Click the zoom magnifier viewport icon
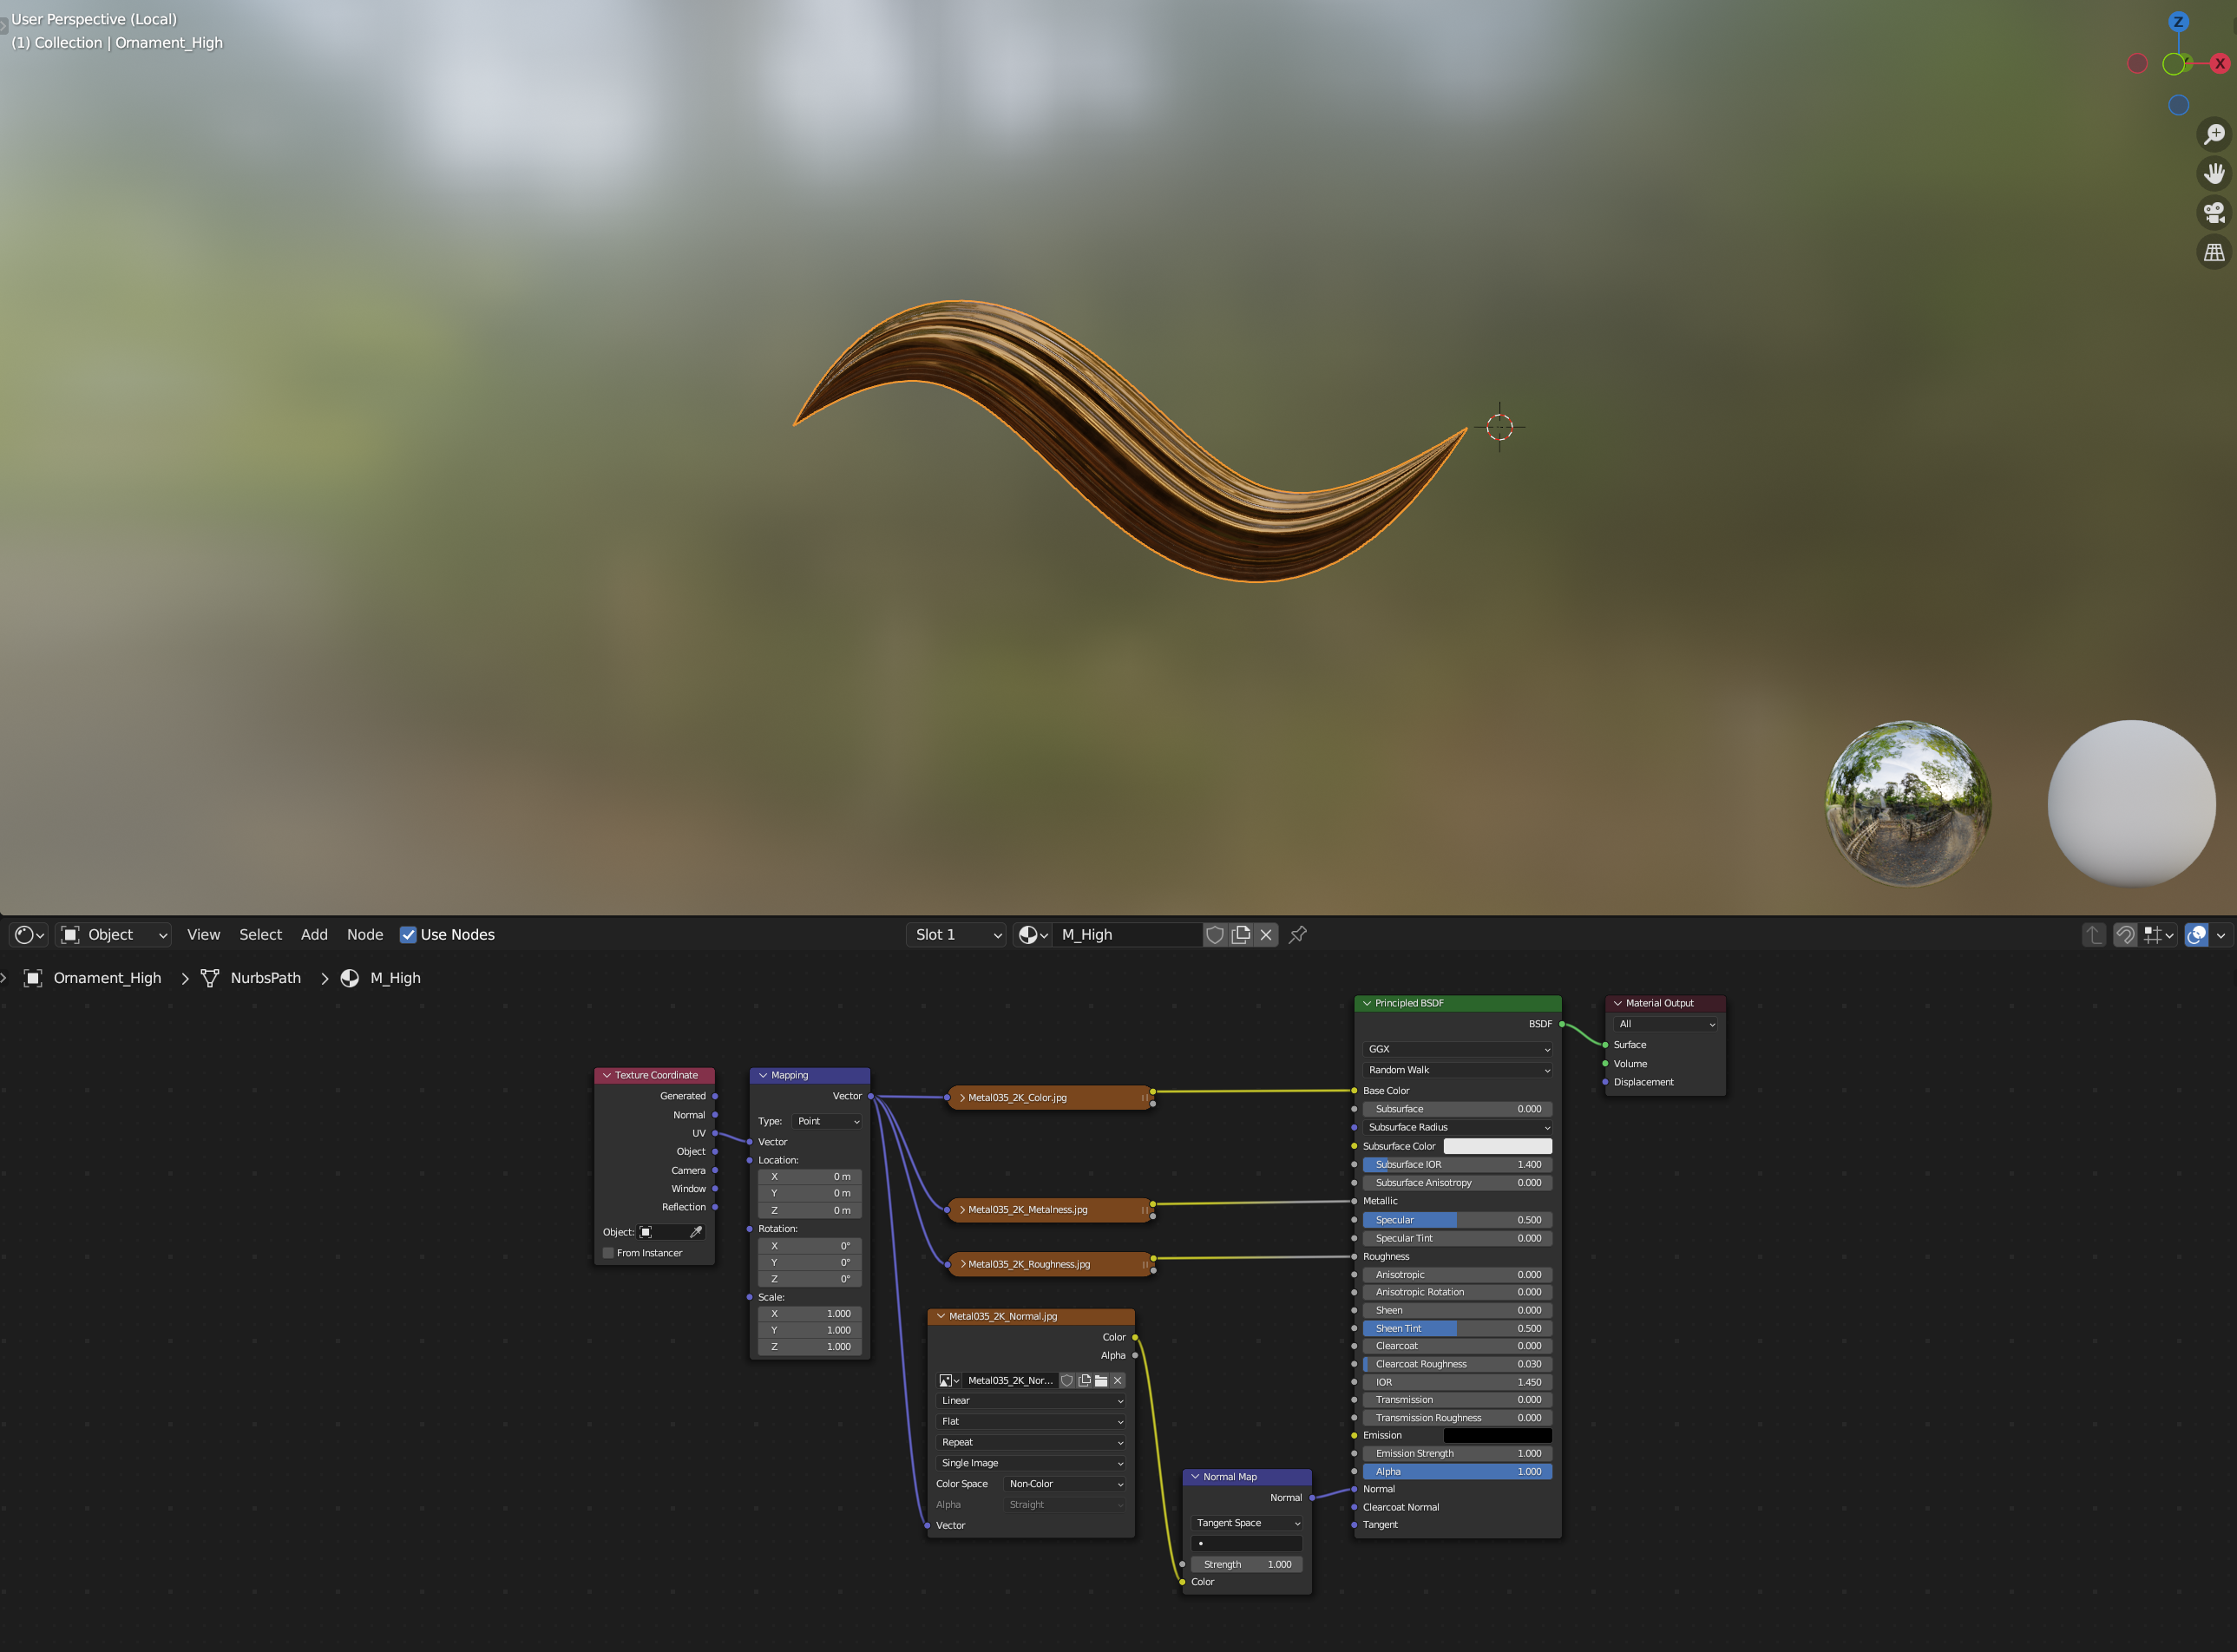Screen dimensions: 2237x1652 (x=2214, y=134)
